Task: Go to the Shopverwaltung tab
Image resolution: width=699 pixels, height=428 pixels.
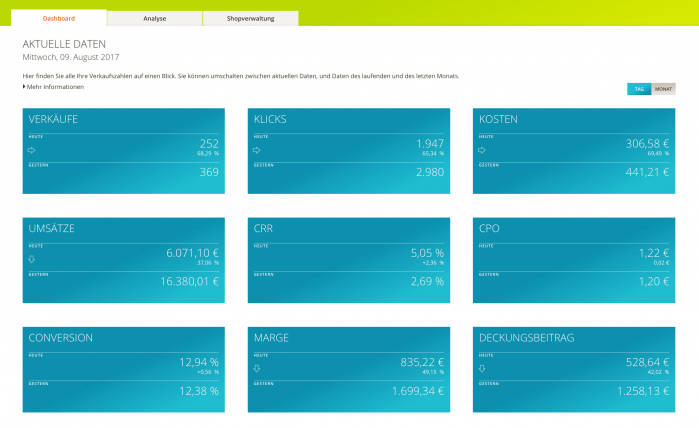Action: point(250,18)
